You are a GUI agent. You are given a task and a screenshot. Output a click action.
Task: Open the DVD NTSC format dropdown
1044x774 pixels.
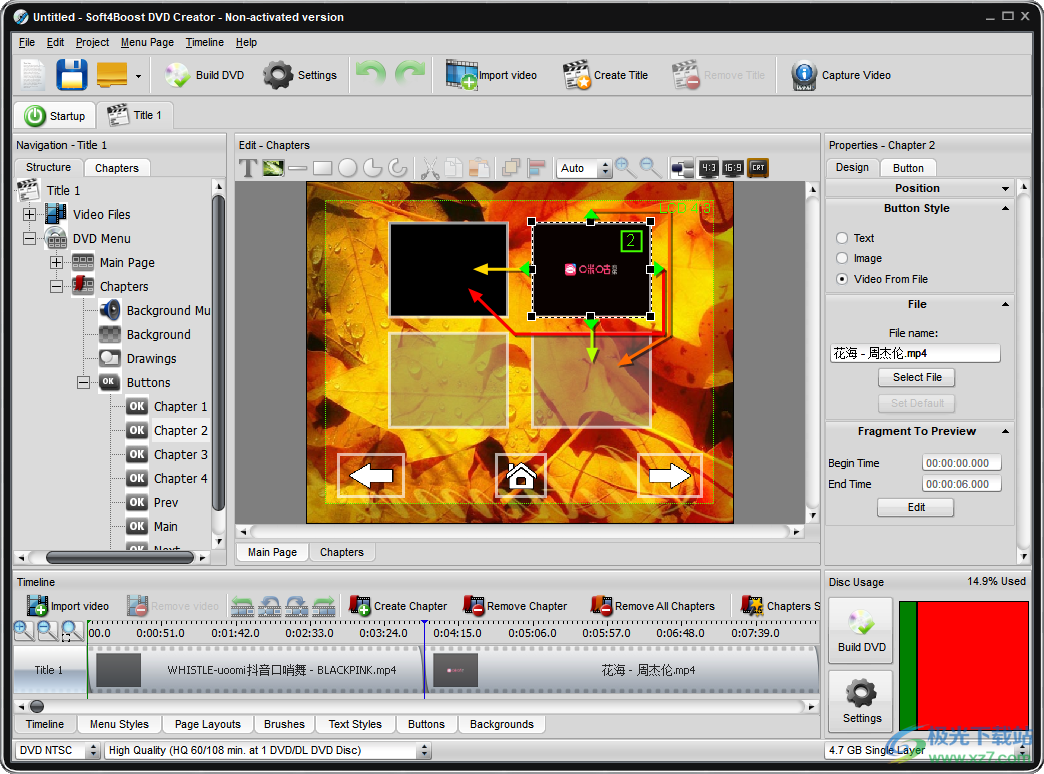(93, 750)
